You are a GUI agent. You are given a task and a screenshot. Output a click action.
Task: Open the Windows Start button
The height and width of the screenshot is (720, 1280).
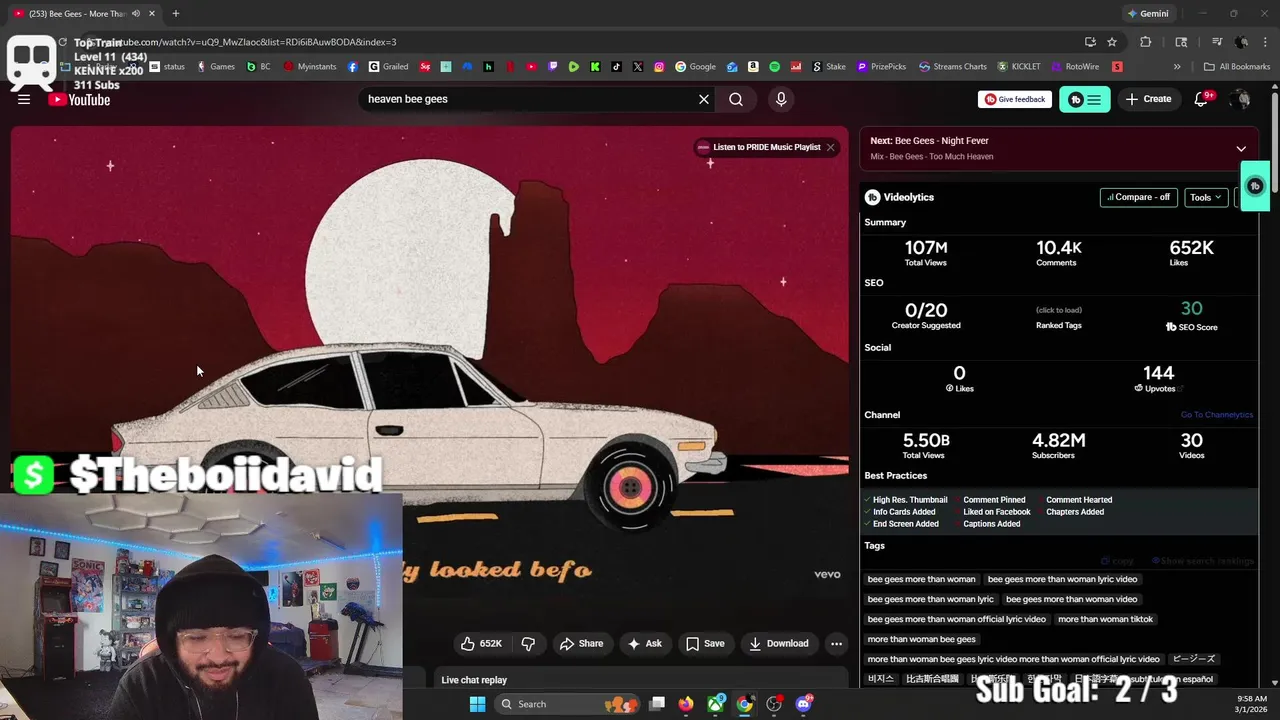[x=478, y=704]
